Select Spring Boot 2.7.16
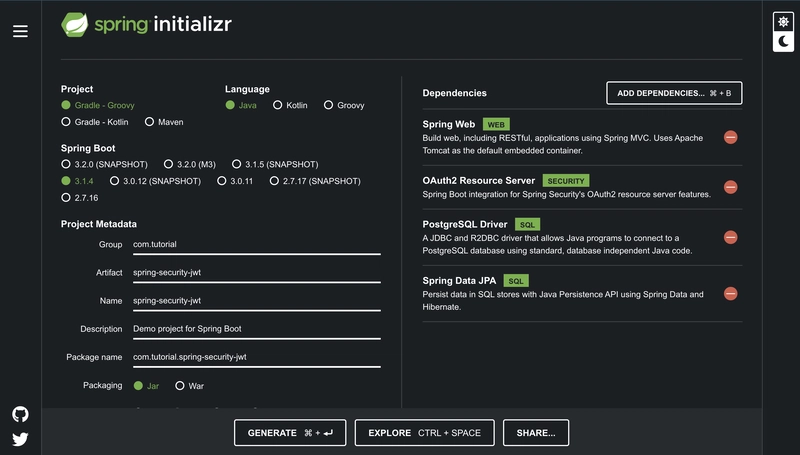The width and height of the screenshot is (800, 455). (79, 198)
